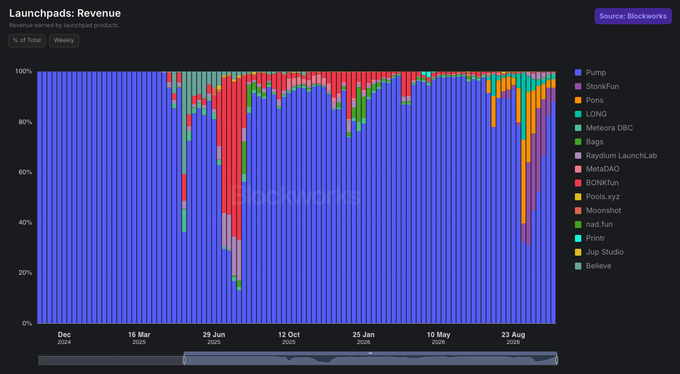Click the Moonshot legend label
The image size is (680, 374).
click(x=604, y=210)
